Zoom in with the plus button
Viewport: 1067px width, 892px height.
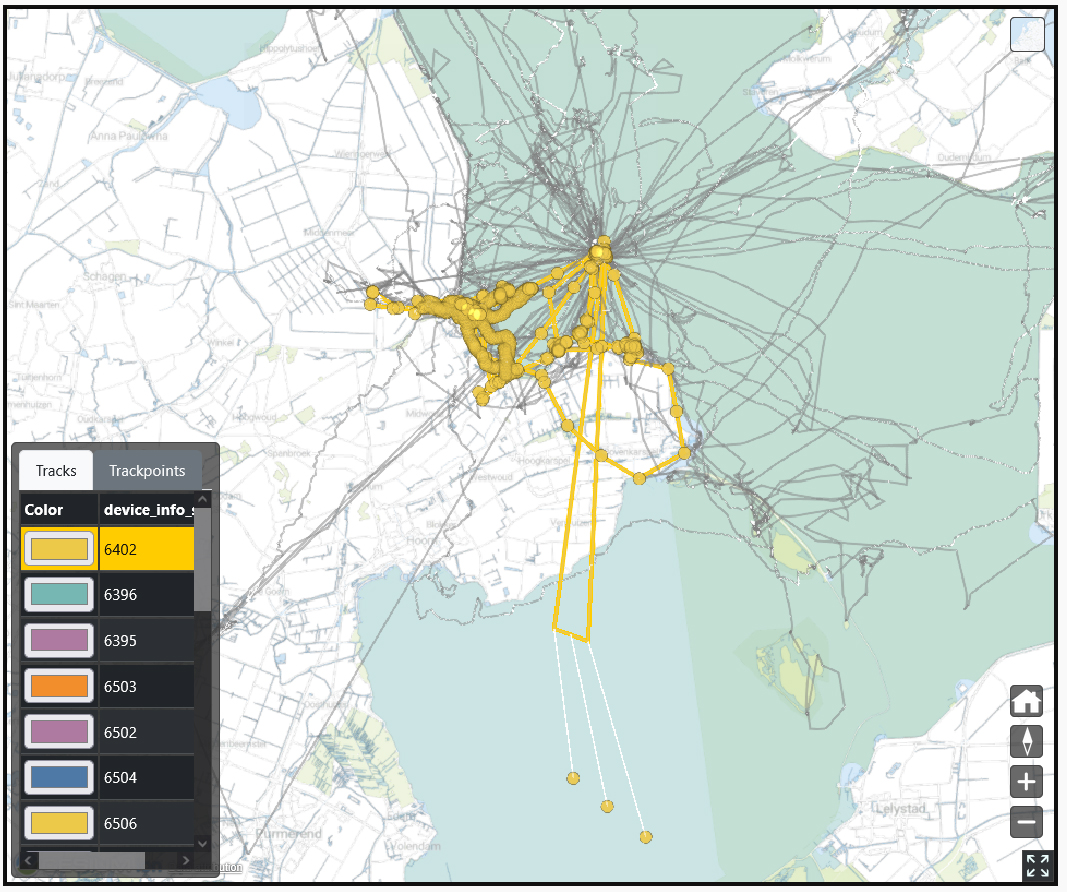(1026, 781)
